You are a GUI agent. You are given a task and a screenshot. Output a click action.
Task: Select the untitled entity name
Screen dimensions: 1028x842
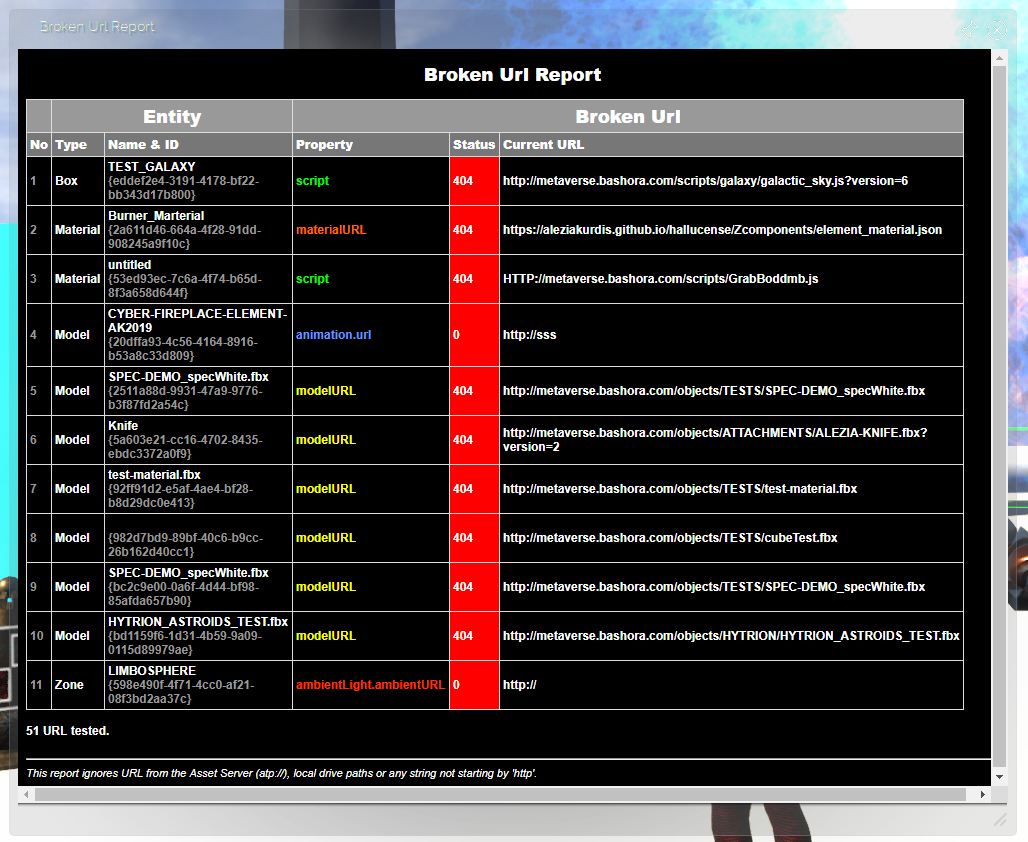coord(129,265)
